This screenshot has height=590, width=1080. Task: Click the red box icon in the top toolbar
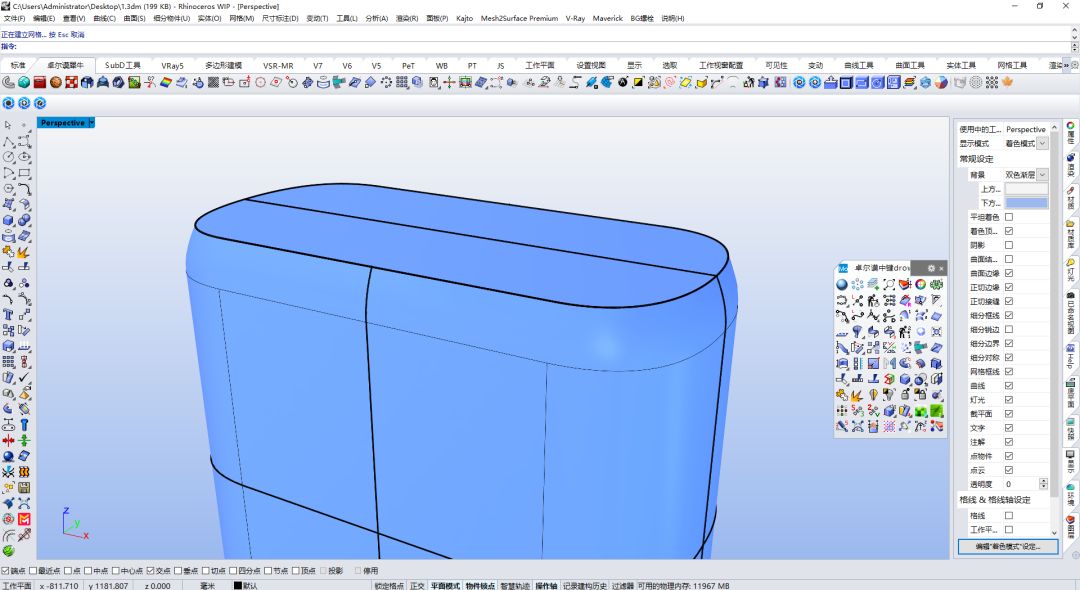pos(41,82)
